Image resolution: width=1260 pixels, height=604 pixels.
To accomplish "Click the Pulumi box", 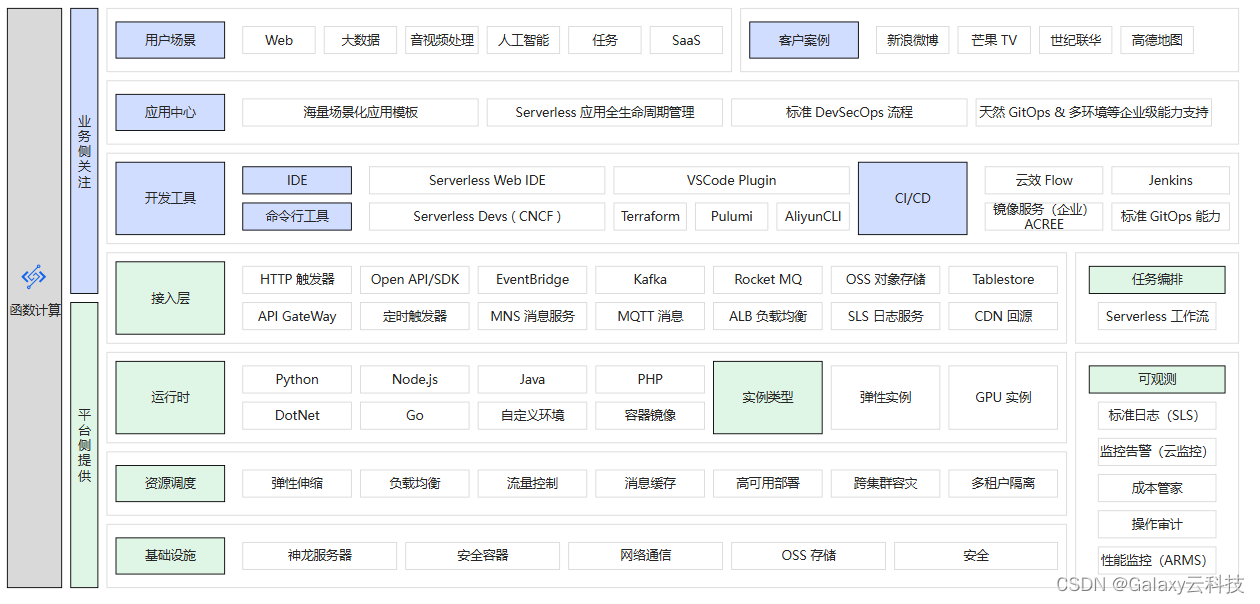I will 732,216.
